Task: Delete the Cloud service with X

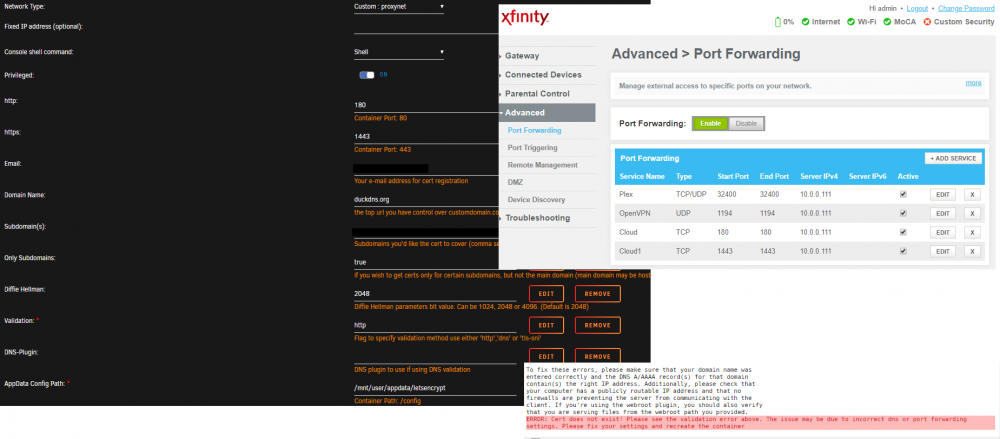Action: click(x=972, y=232)
